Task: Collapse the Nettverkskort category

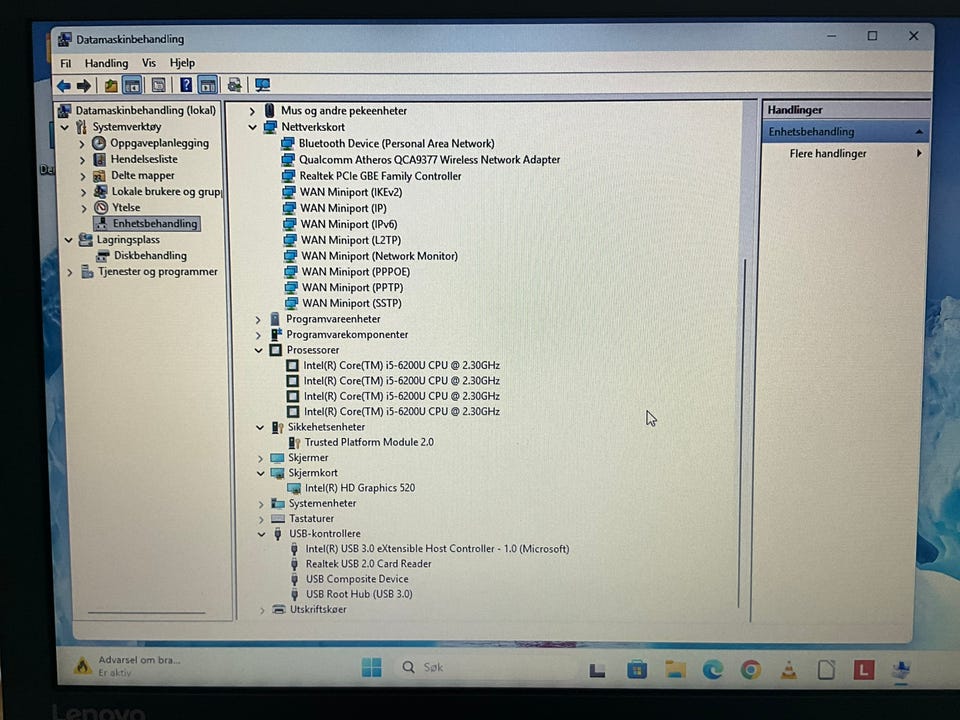Action: [x=252, y=127]
